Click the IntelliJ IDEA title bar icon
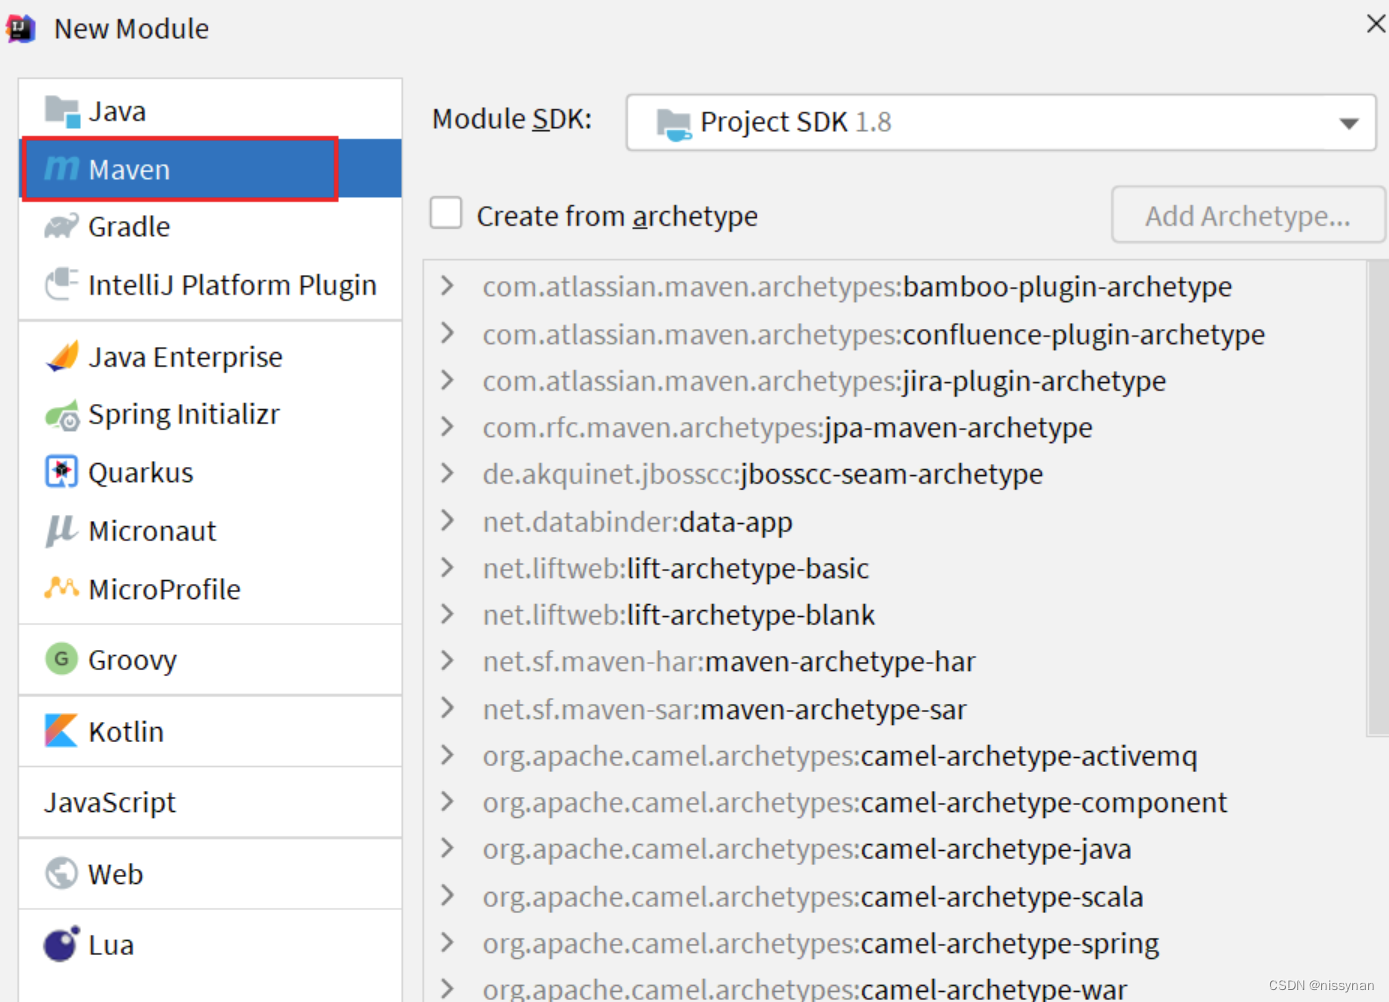 21,29
